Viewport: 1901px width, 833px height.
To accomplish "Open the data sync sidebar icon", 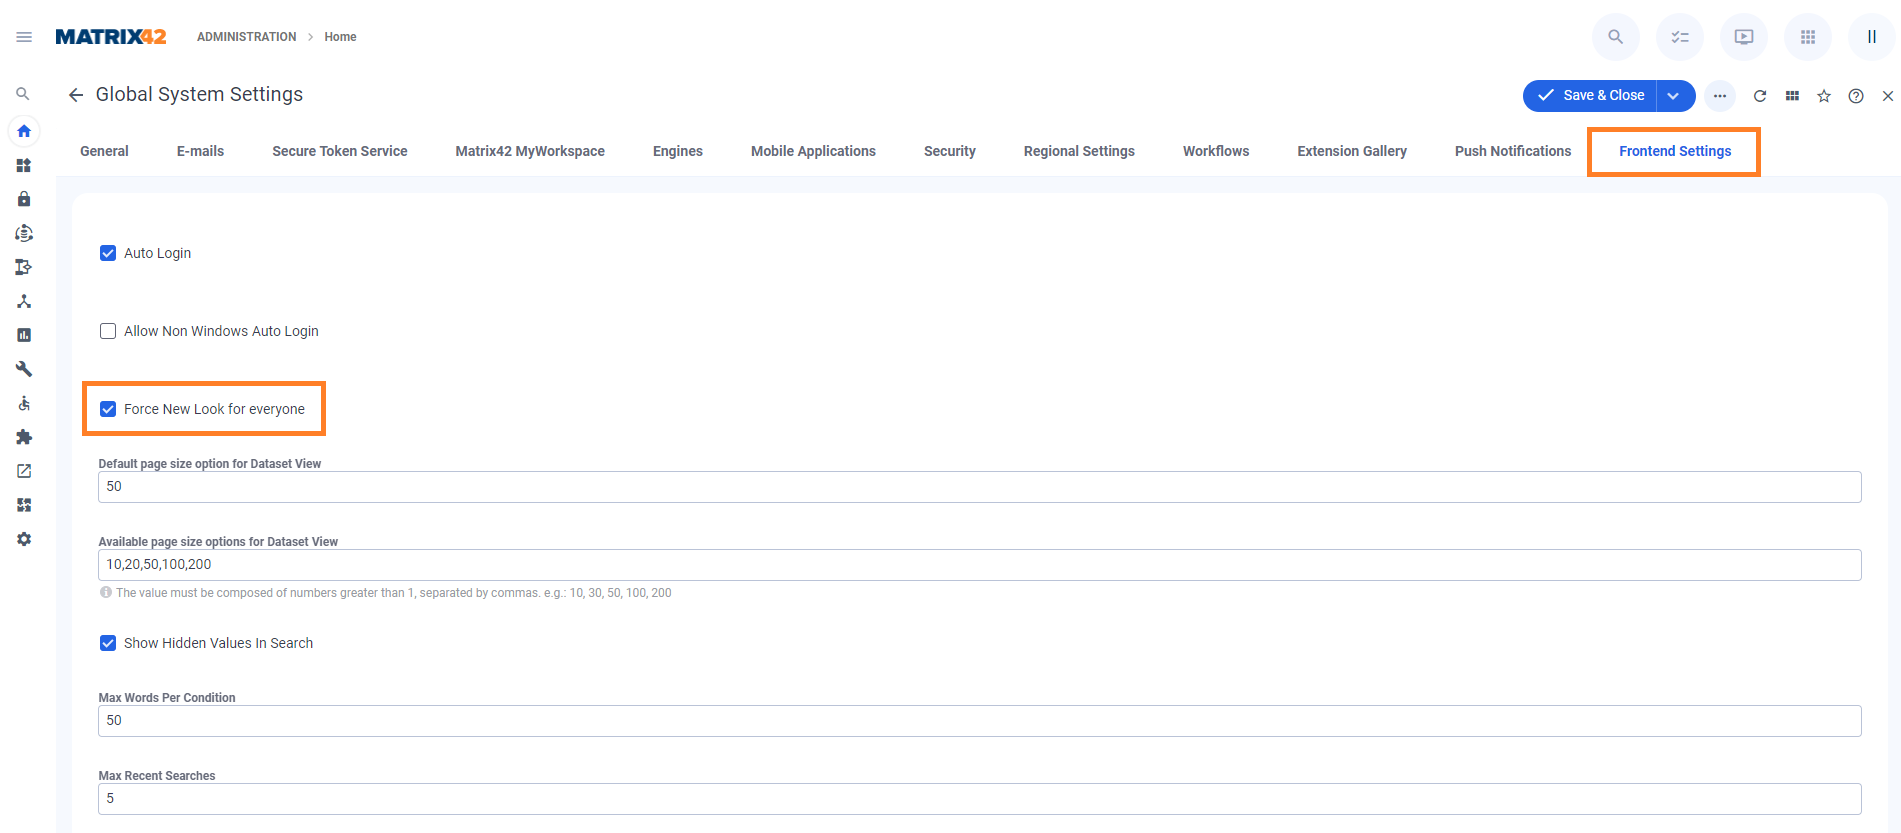I will [24, 233].
